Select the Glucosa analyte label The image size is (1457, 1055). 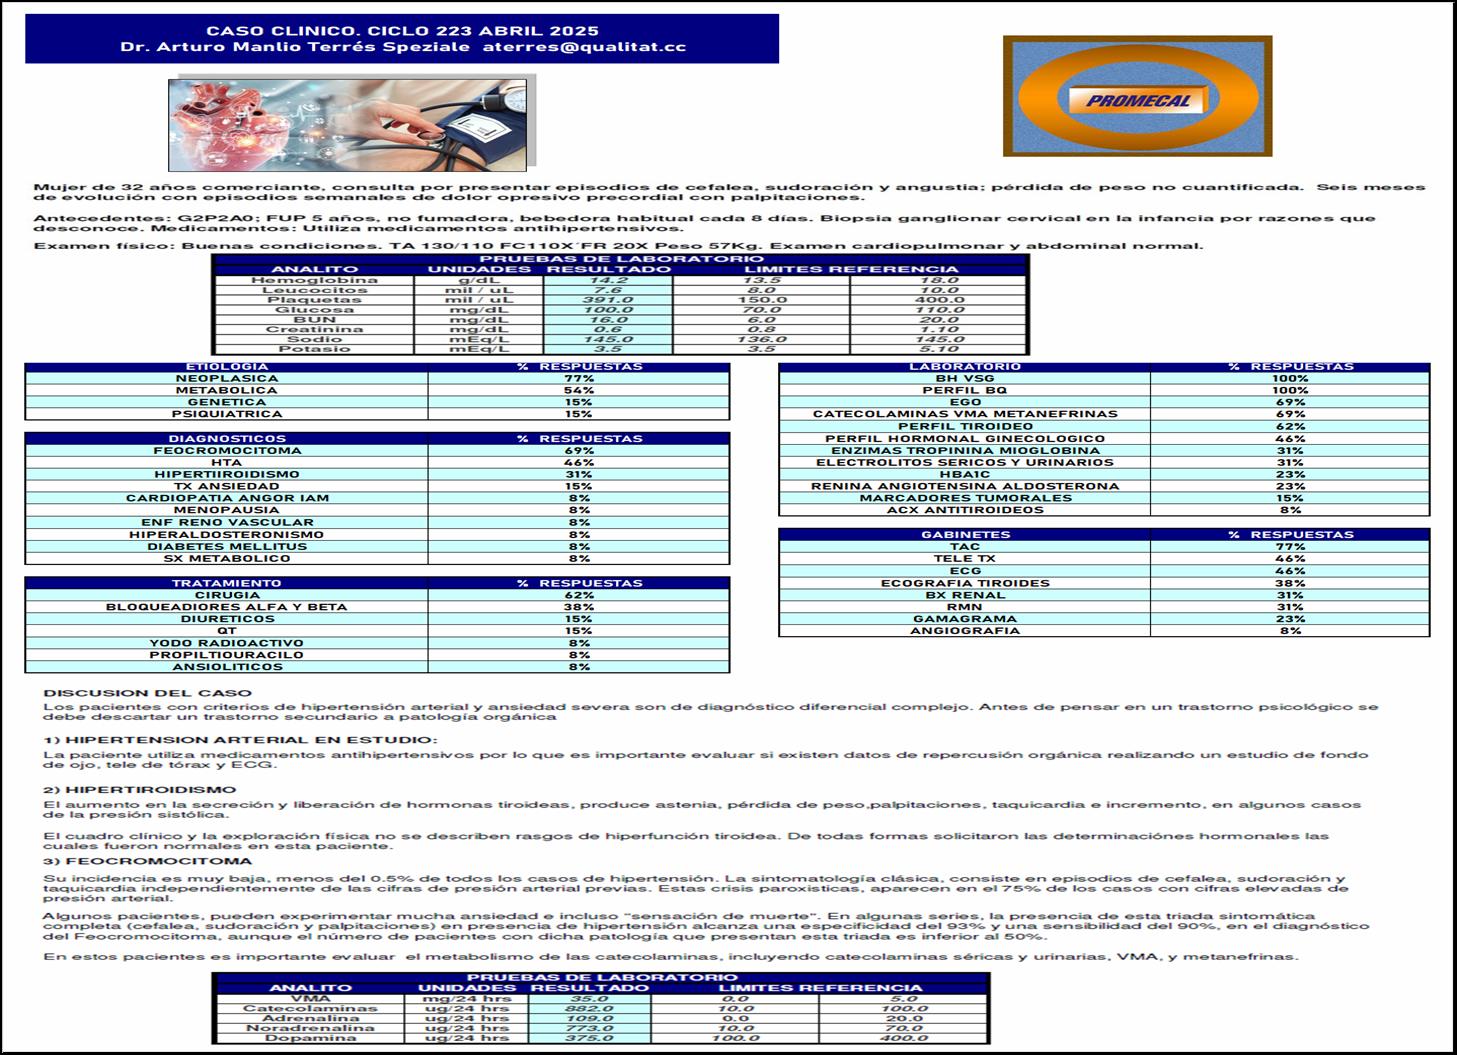pyautogui.click(x=314, y=310)
